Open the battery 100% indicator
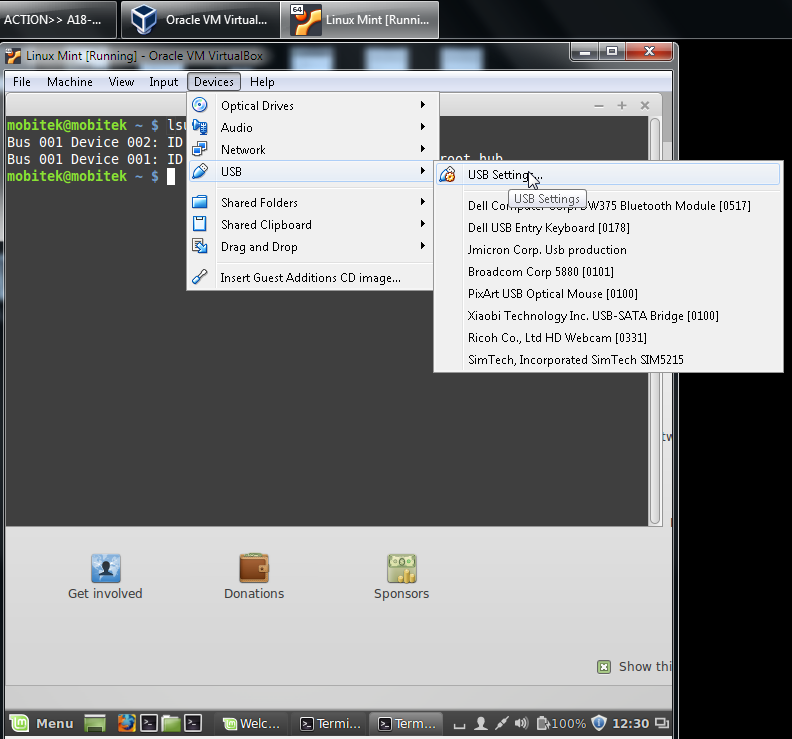 coord(562,723)
